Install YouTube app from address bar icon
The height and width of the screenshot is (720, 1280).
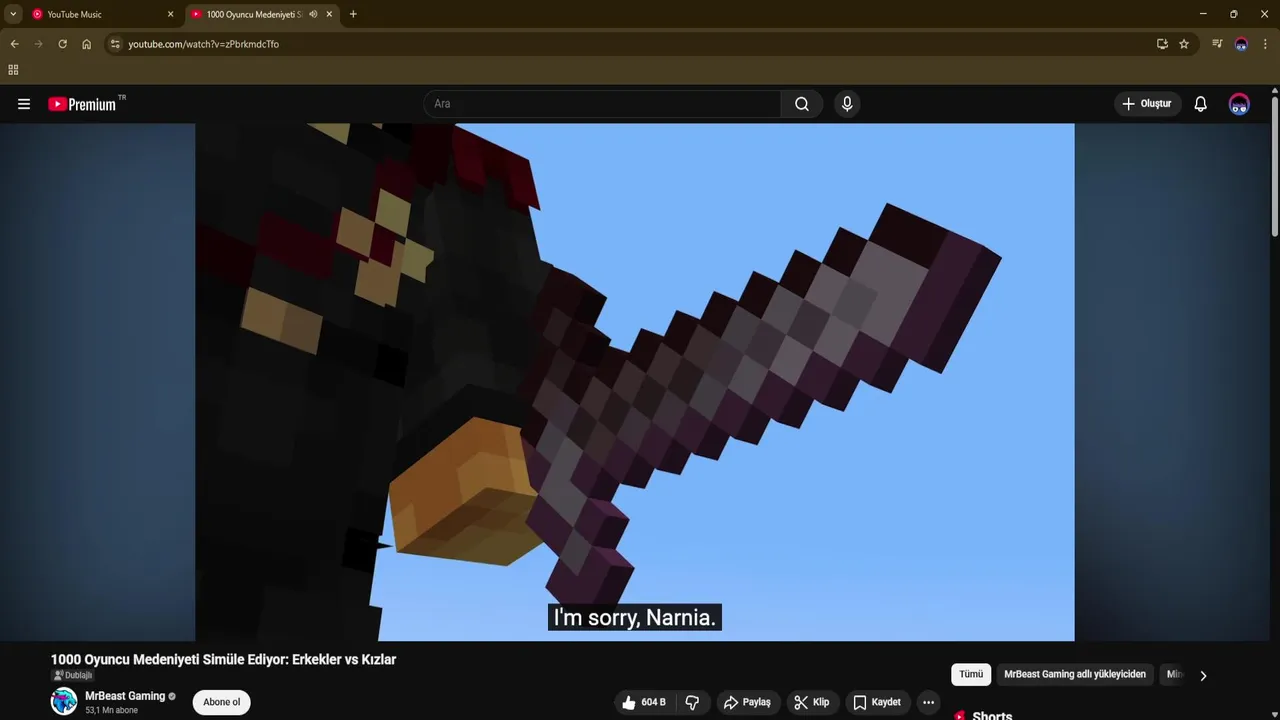tap(1162, 44)
